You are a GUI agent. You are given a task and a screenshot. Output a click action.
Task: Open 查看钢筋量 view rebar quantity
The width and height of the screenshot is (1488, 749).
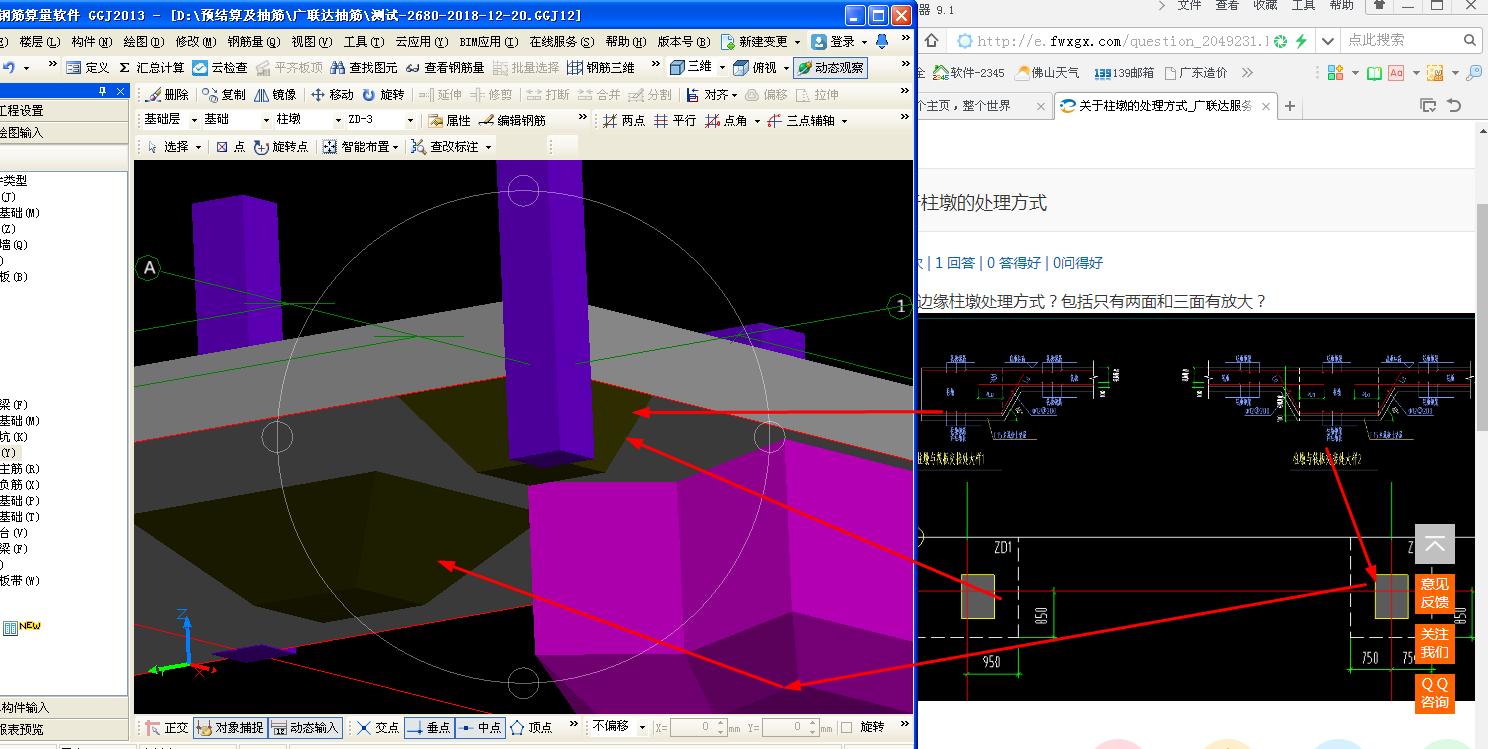pos(444,68)
